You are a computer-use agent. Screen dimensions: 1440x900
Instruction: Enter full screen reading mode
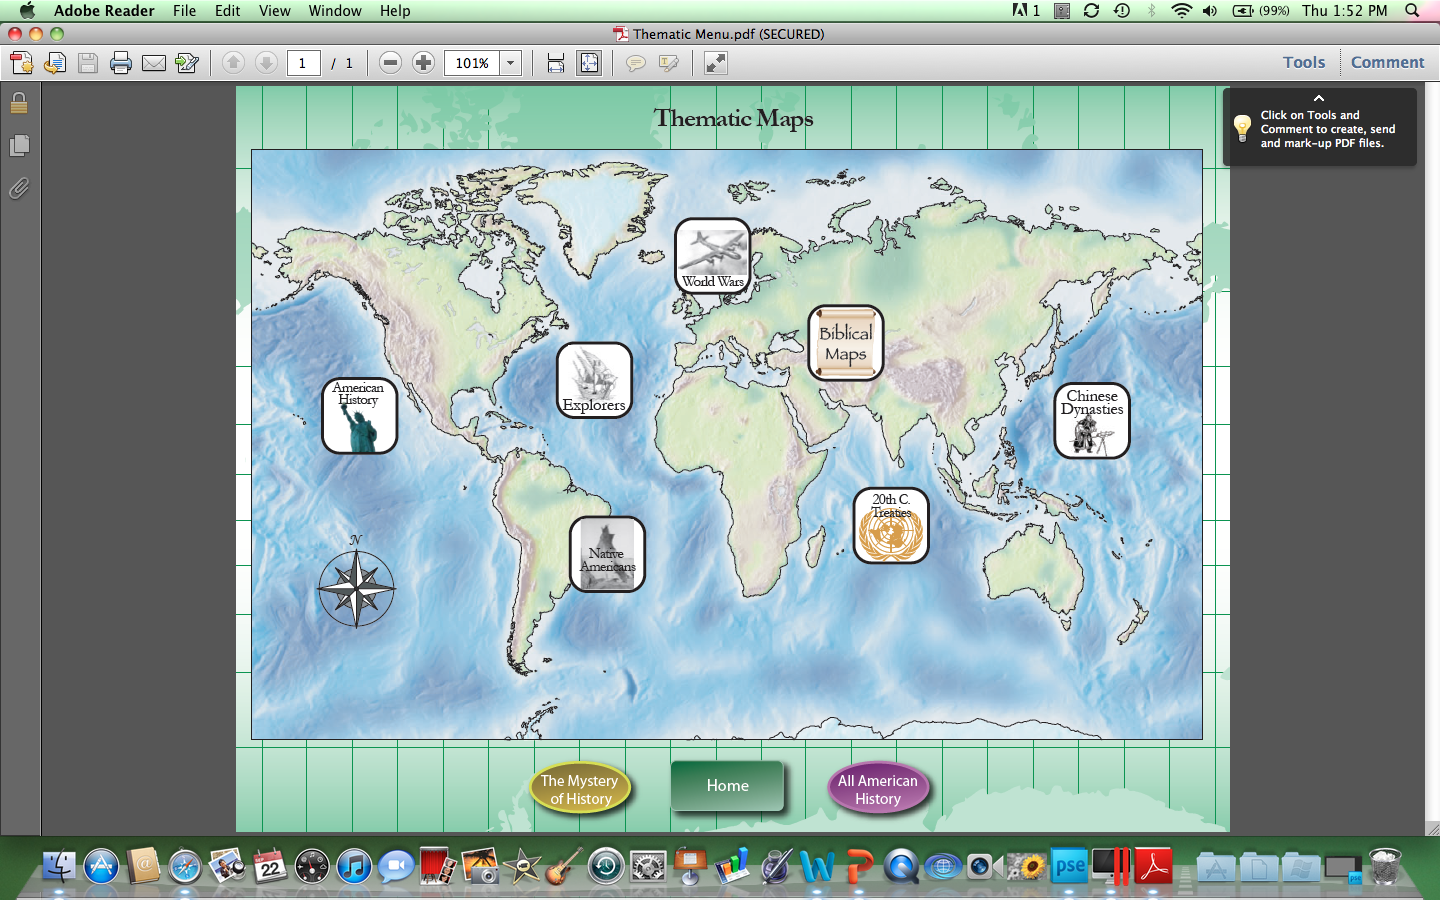[x=714, y=62]
